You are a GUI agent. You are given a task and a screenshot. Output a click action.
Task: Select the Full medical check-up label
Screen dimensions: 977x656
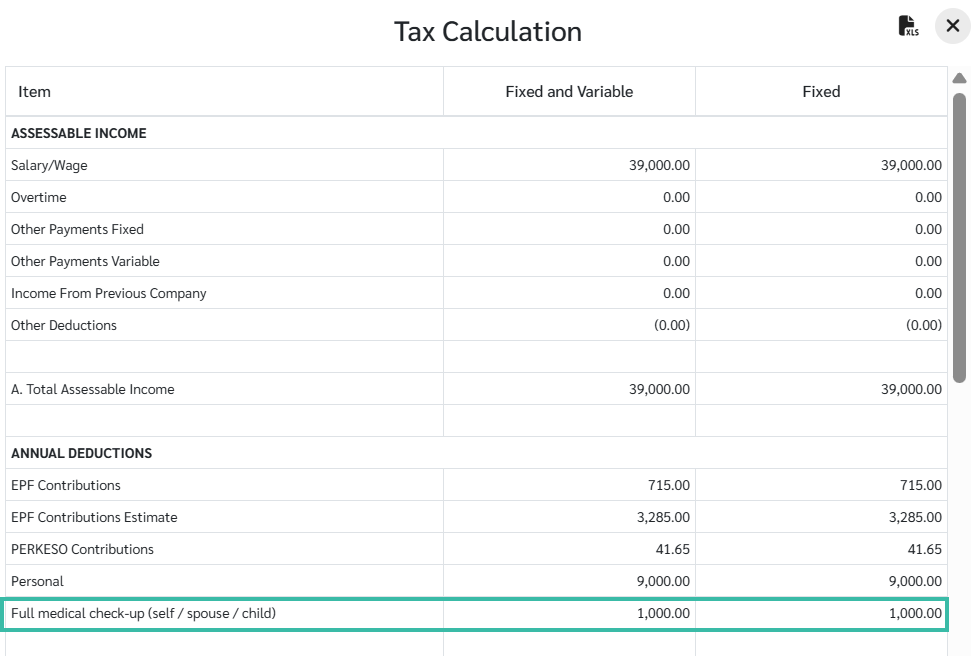click(x=143, y=613)
